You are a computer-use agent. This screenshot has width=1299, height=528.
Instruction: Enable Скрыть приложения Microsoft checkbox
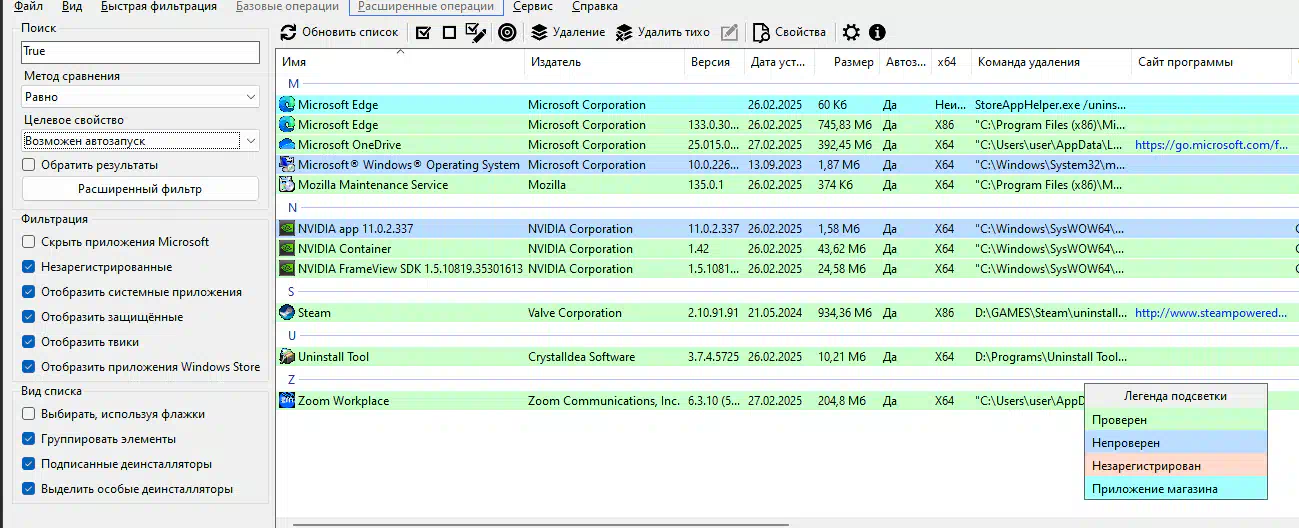tap(28, 242)
